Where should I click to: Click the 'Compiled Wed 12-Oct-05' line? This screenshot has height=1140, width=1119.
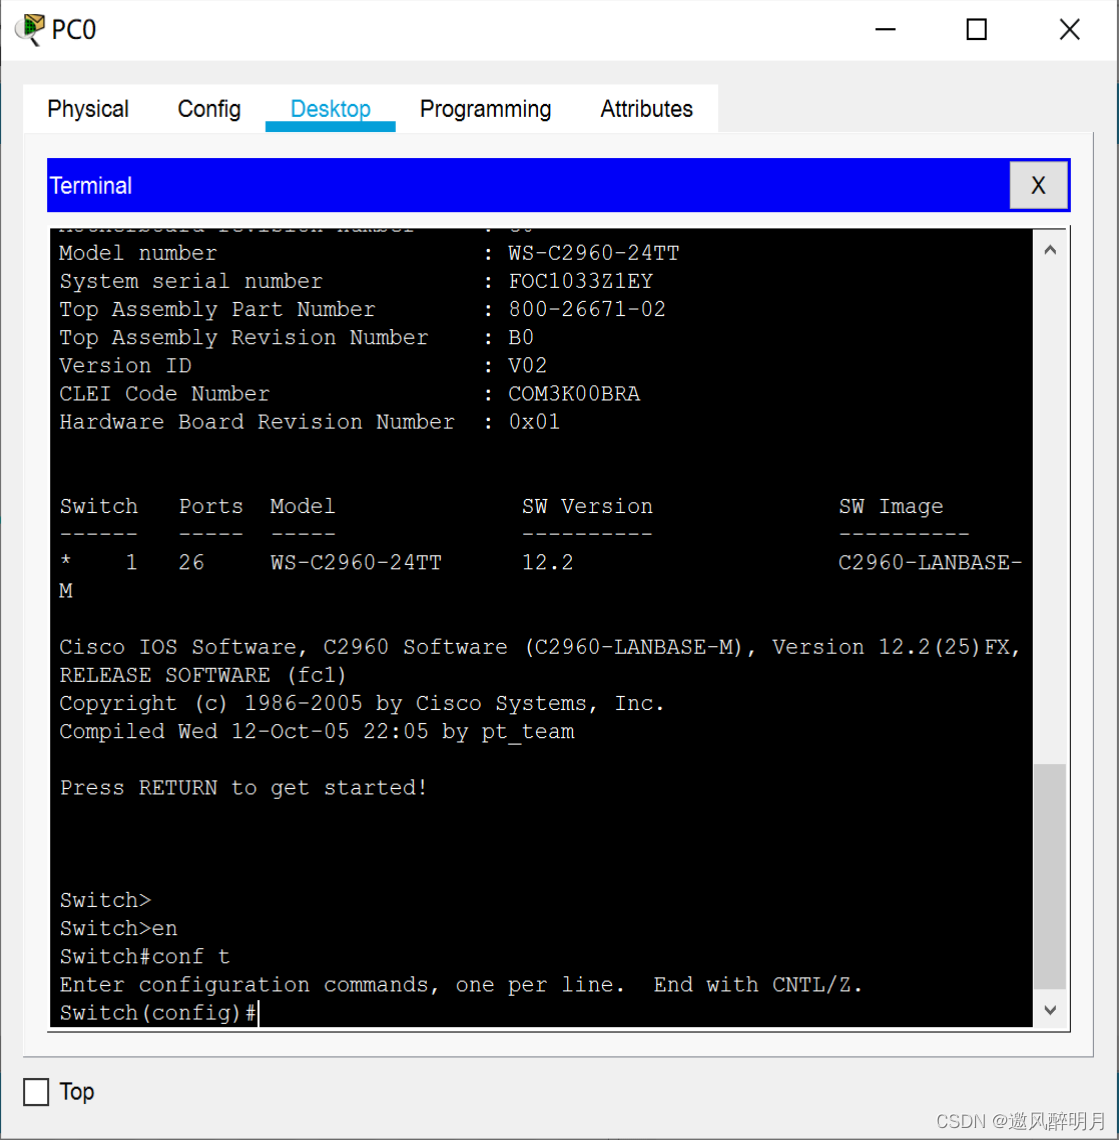pyautogui.click(x=317, y=731)
